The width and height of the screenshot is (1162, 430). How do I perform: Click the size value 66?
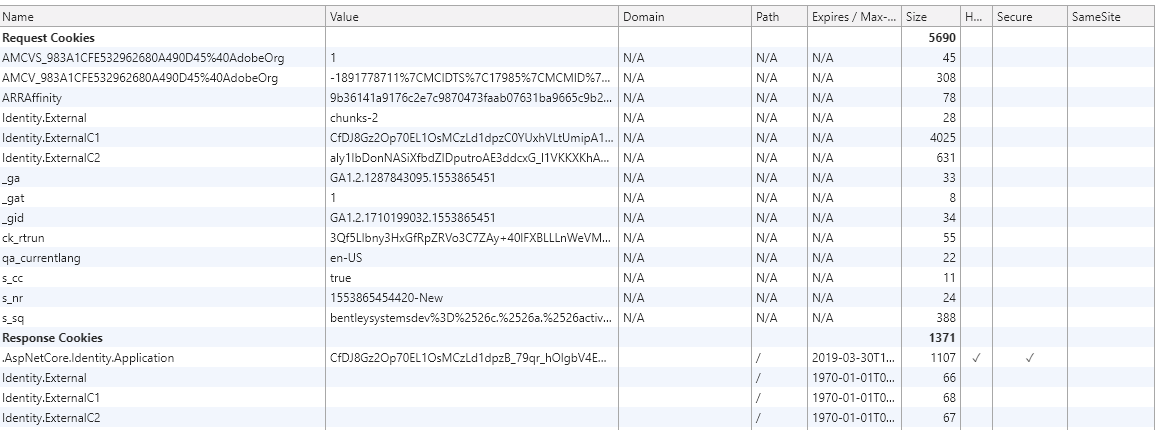(x=949, y=377)
